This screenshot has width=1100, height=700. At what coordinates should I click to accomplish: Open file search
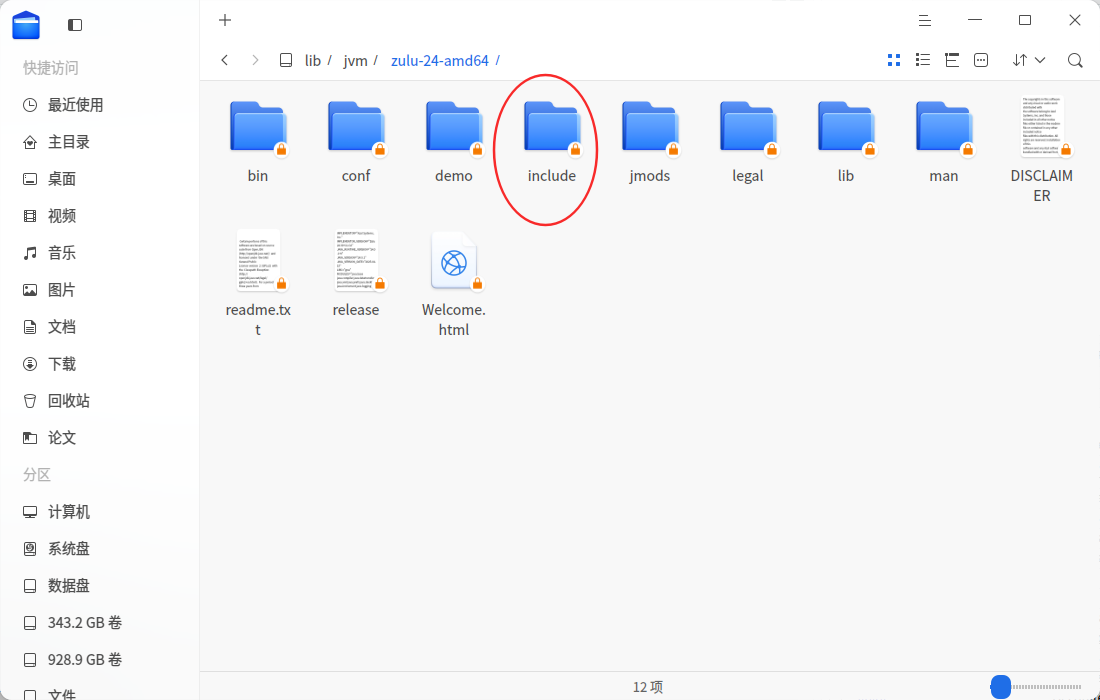[1075, 60]
